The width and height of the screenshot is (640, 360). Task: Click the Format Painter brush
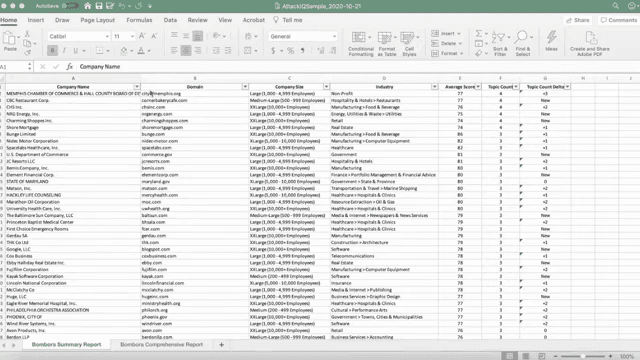pyautogui.click(x=27, y=52)
